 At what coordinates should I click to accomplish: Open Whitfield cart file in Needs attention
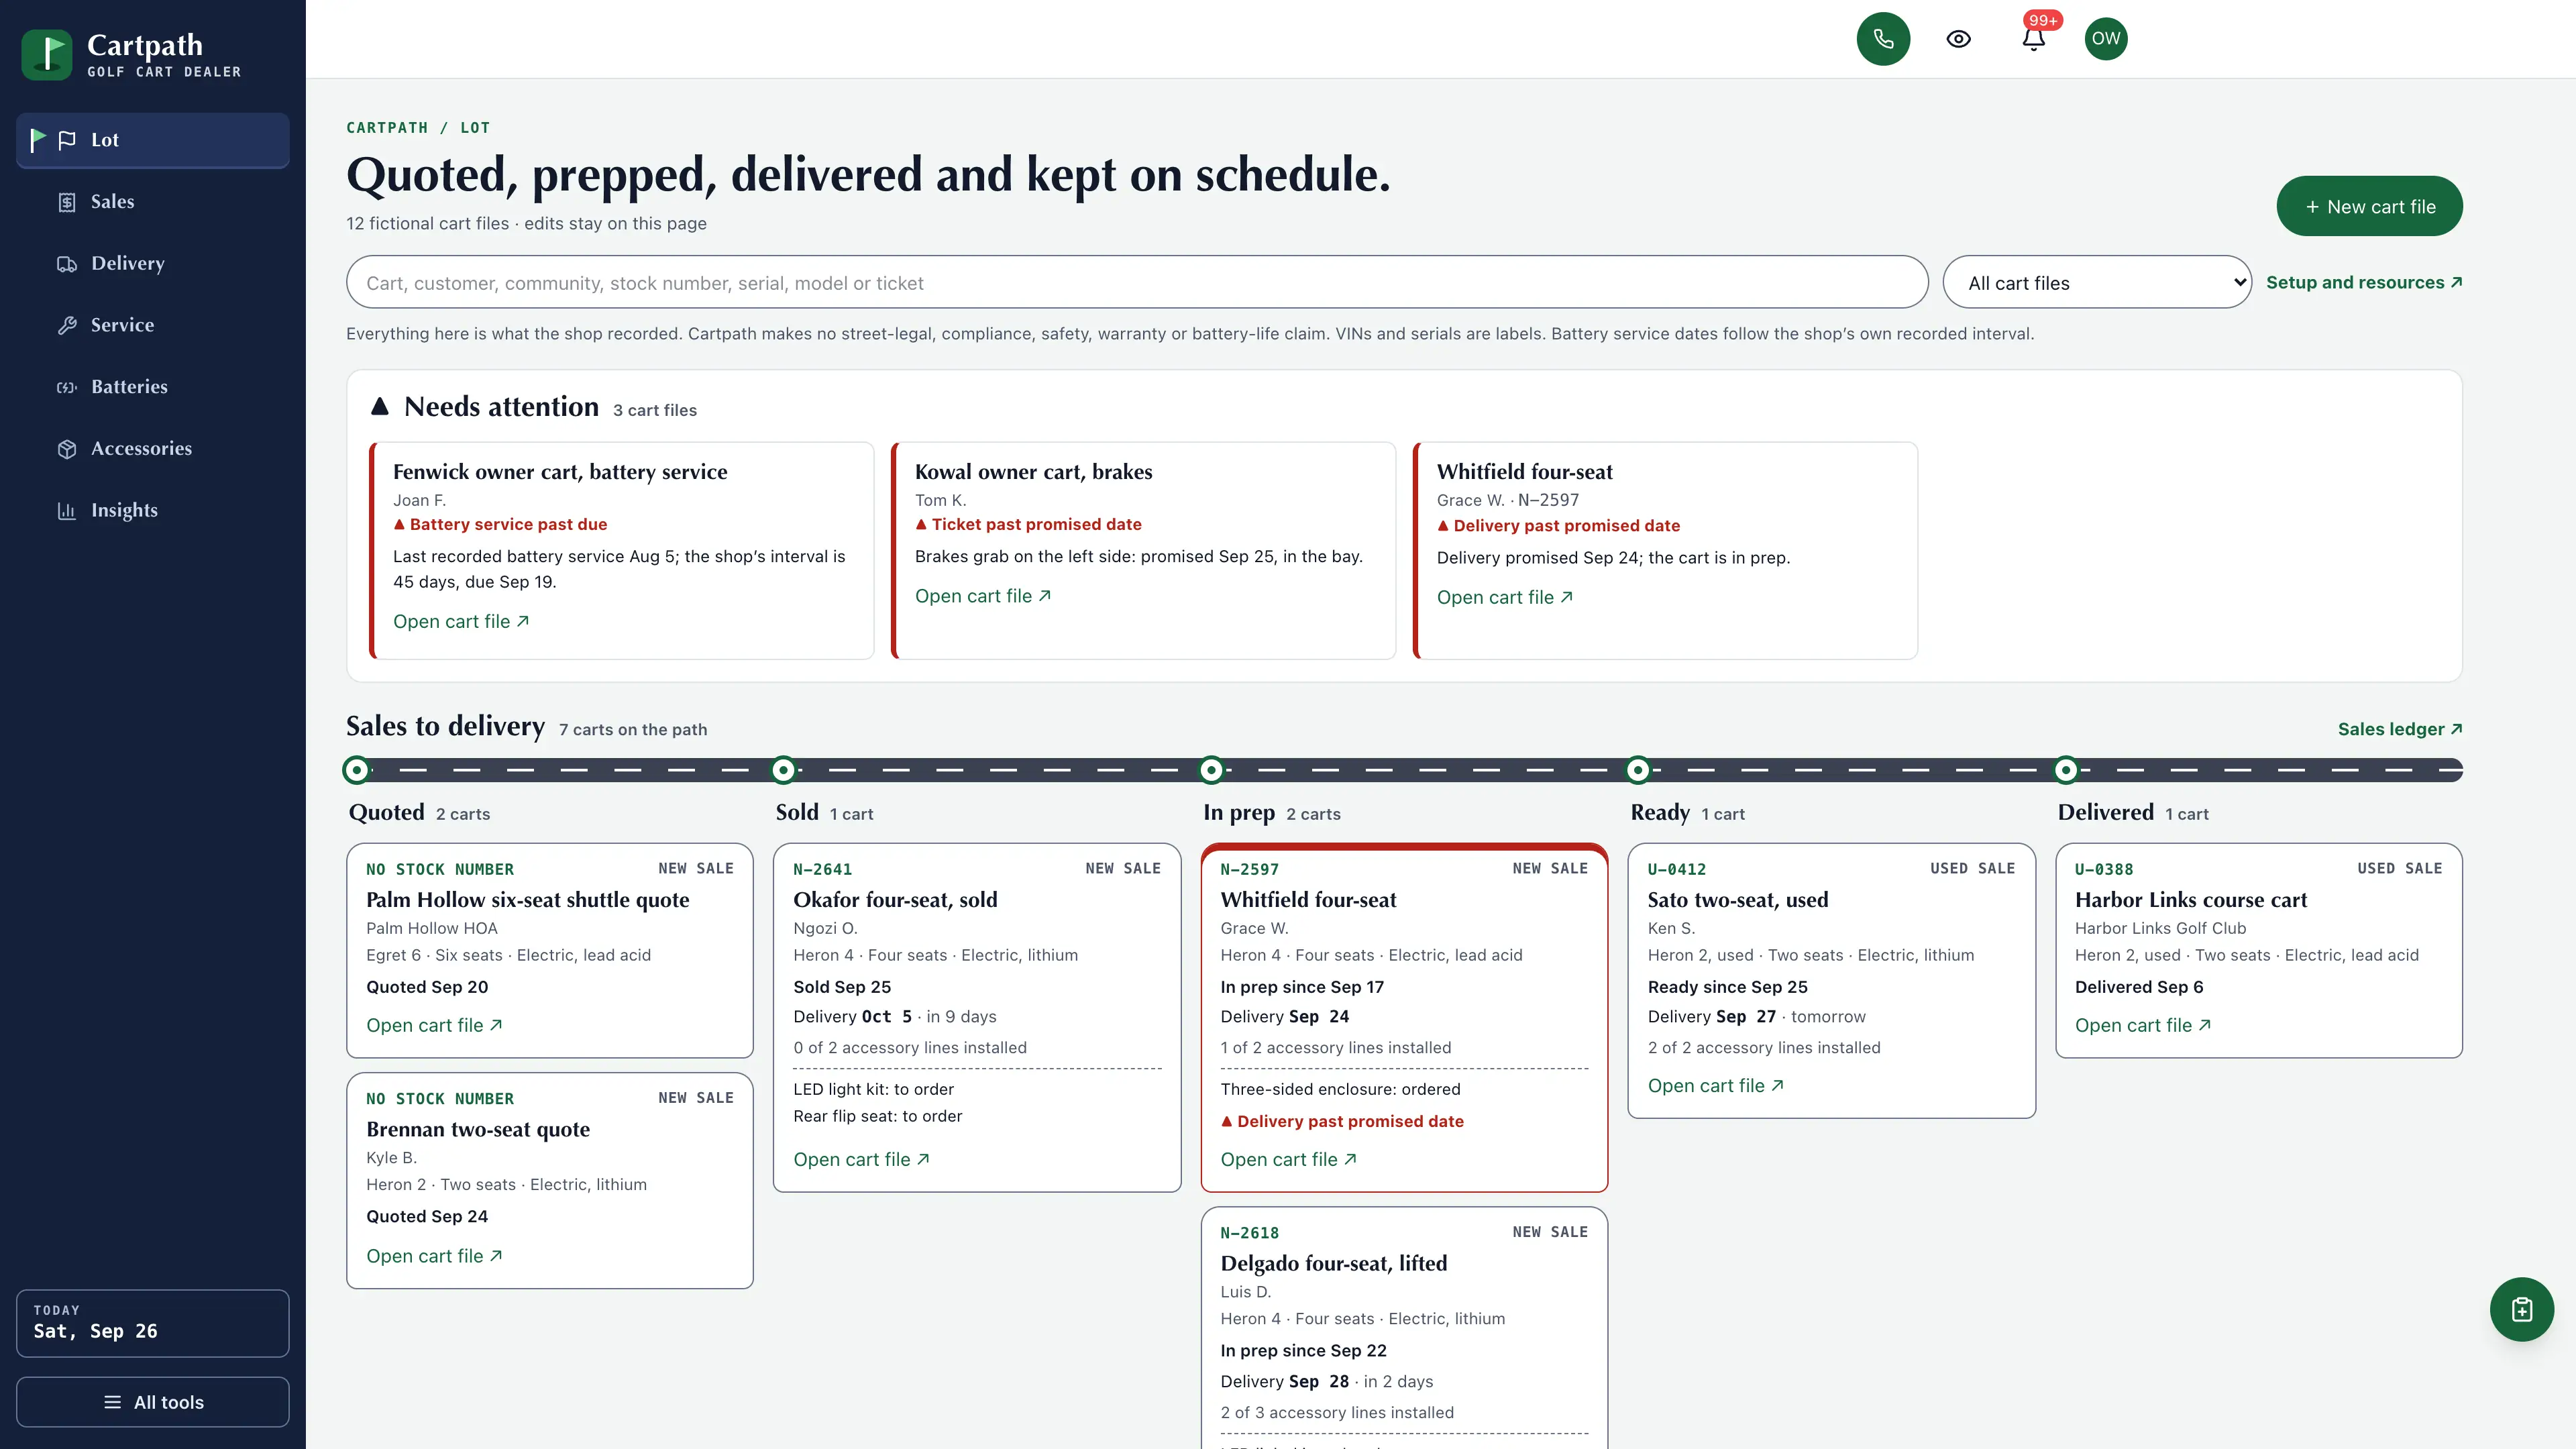click(x=1505, y=597)
